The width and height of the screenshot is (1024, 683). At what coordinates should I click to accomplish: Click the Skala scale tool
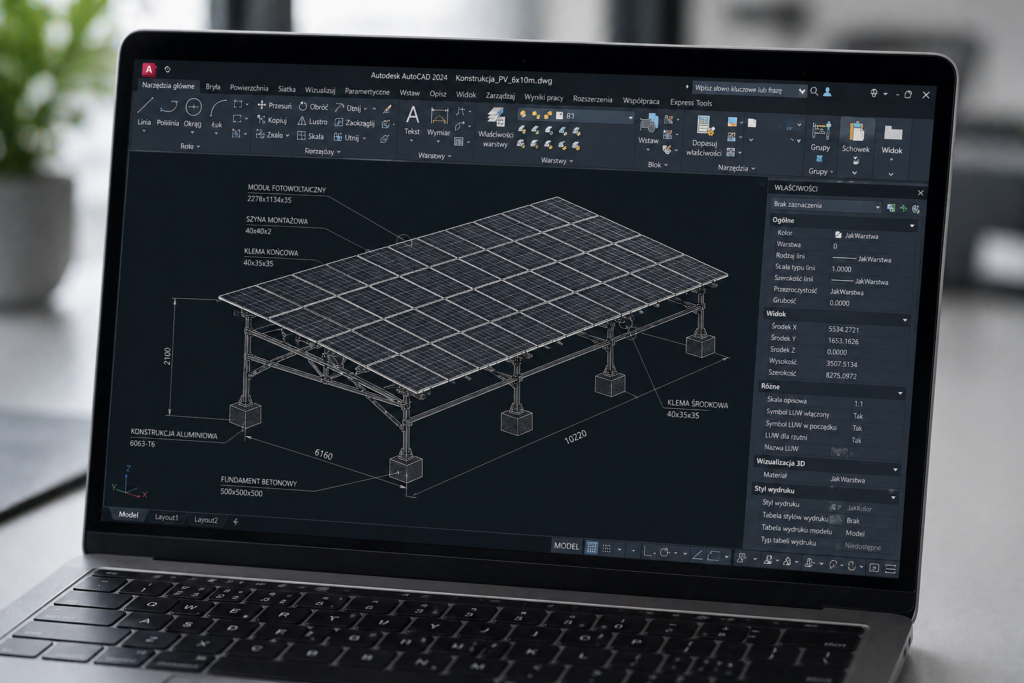click(x=310, y=136)
